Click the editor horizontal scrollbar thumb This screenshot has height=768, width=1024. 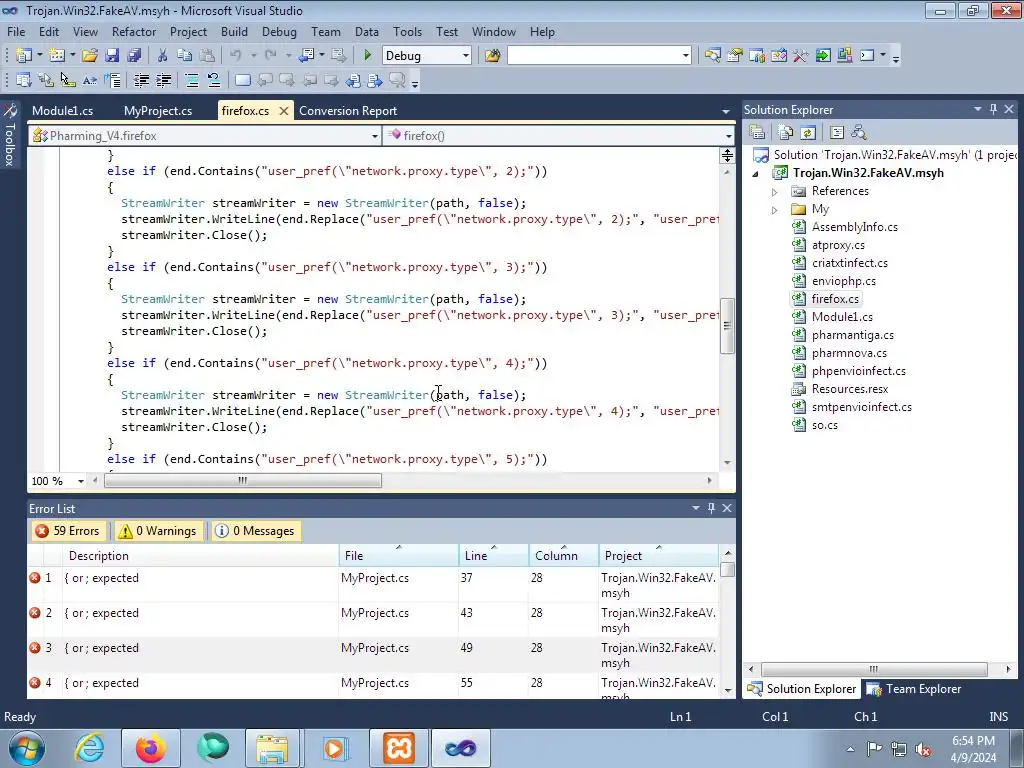pos(243,481)
